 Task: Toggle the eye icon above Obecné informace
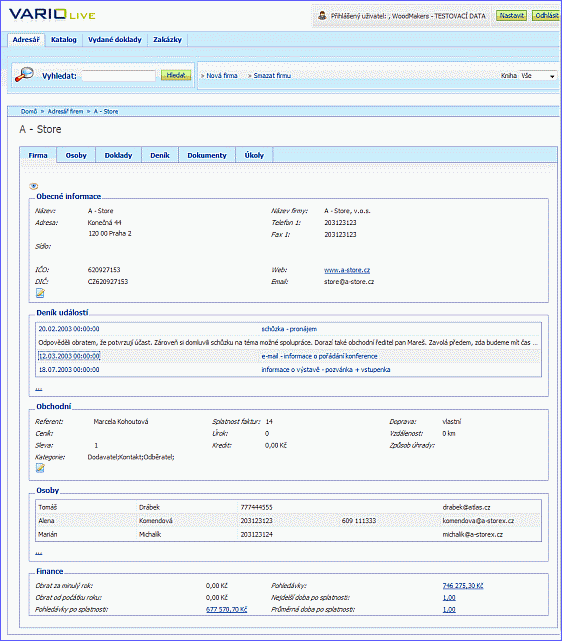click(x=34, y=186)
